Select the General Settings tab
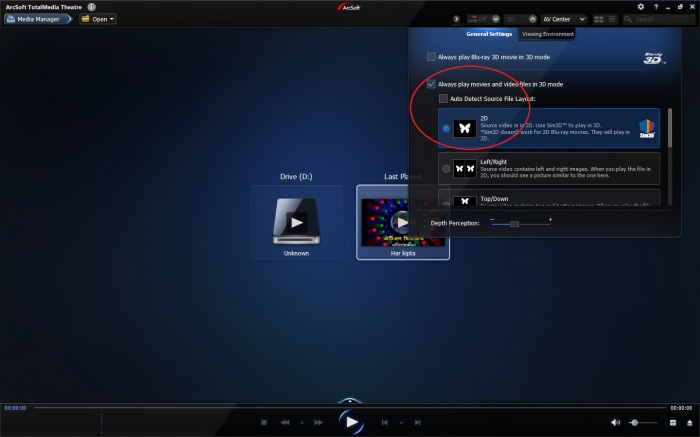700x437 pixels. (489, 34)
